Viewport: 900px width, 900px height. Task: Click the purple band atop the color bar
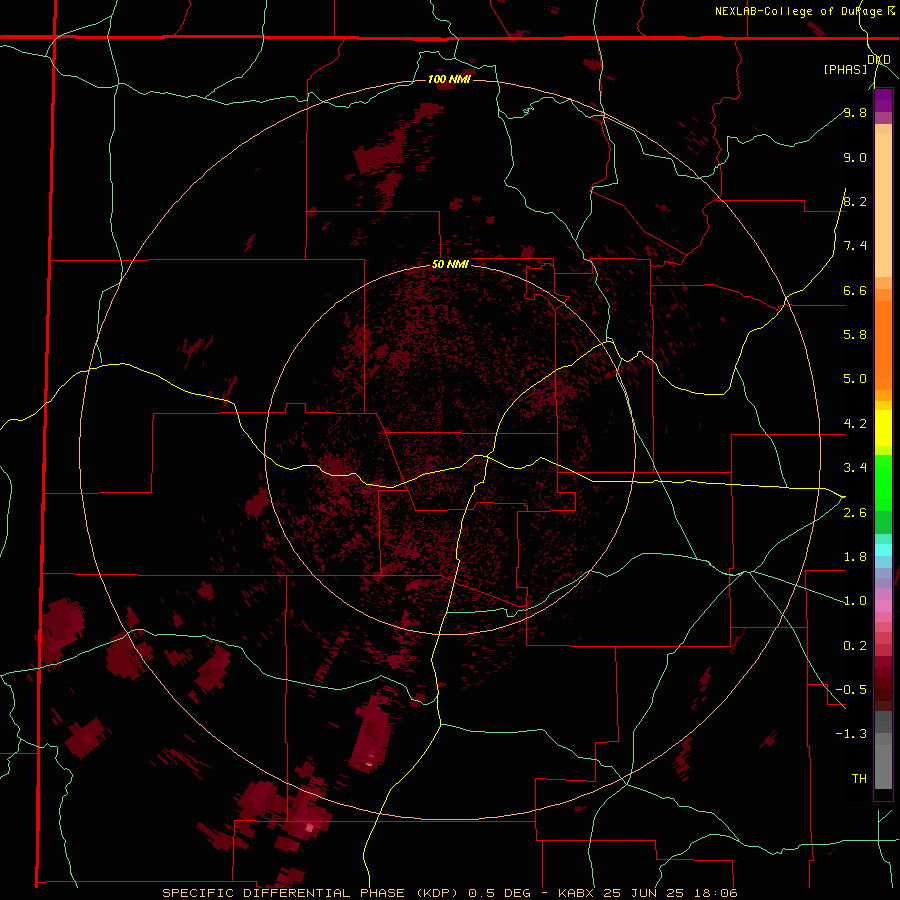click(x=883, y=100)
